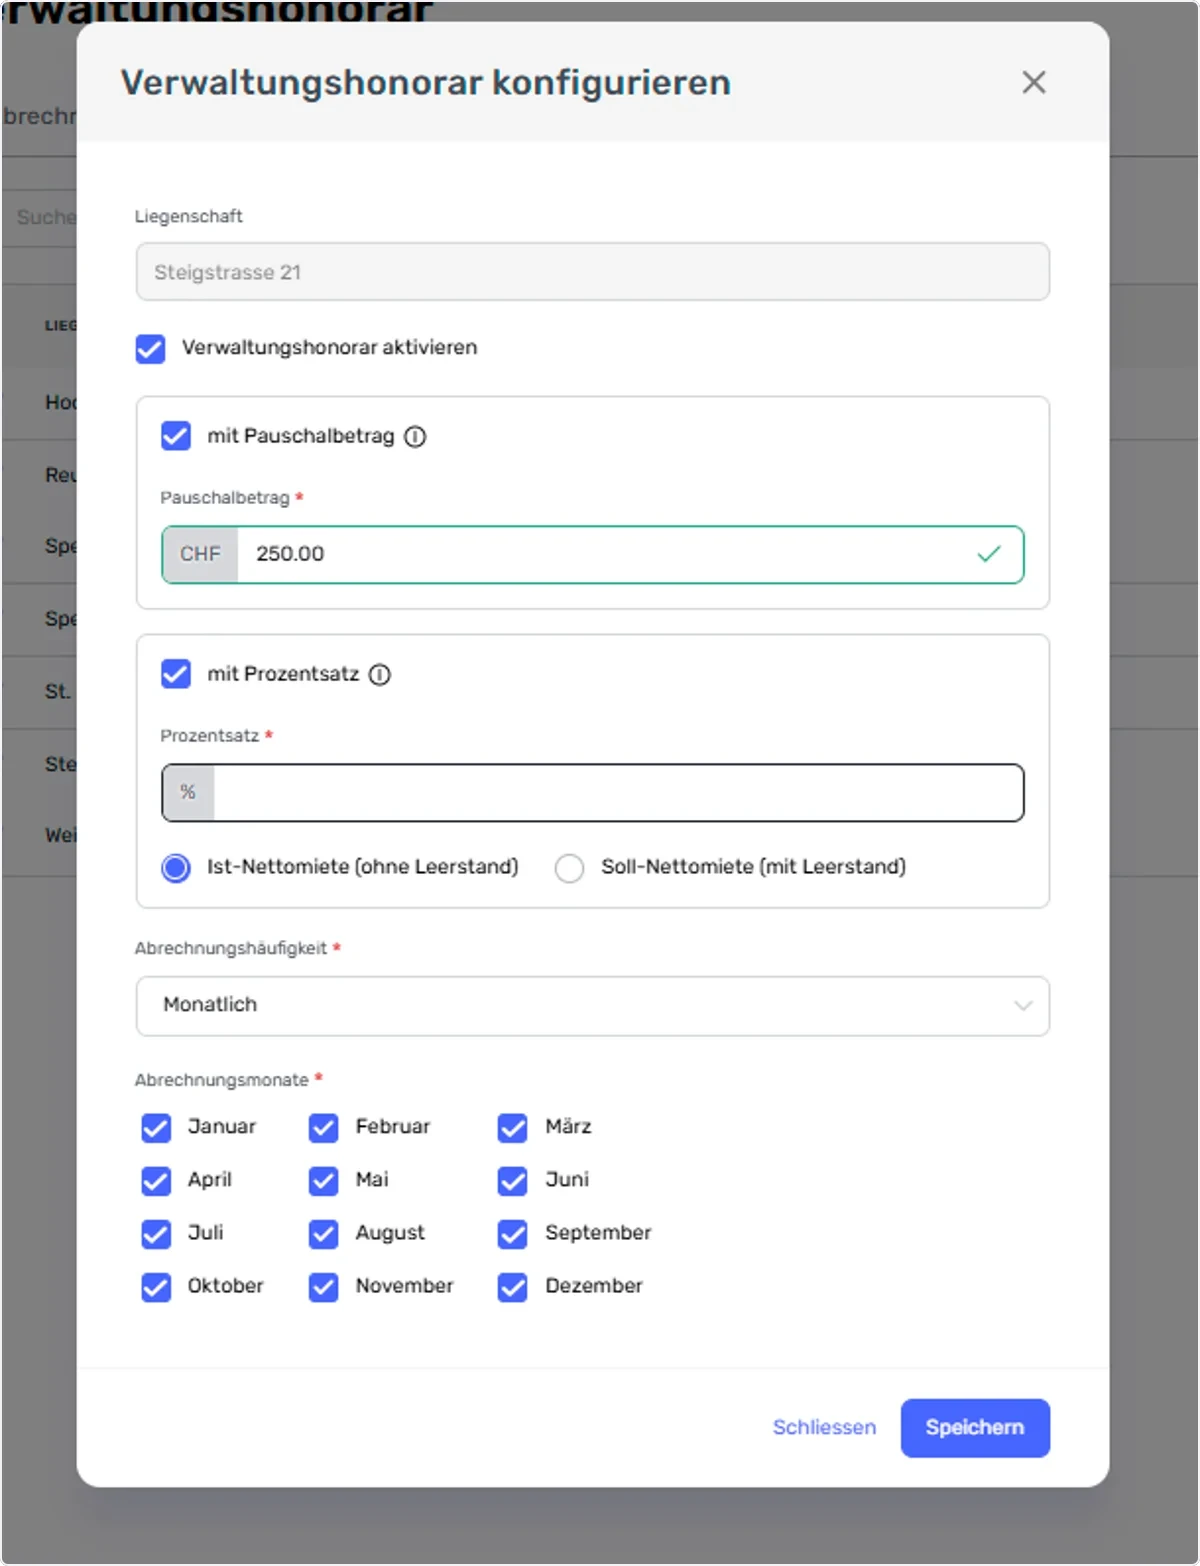Uncheck the Dezember month checkbox

coord(513,1287)
